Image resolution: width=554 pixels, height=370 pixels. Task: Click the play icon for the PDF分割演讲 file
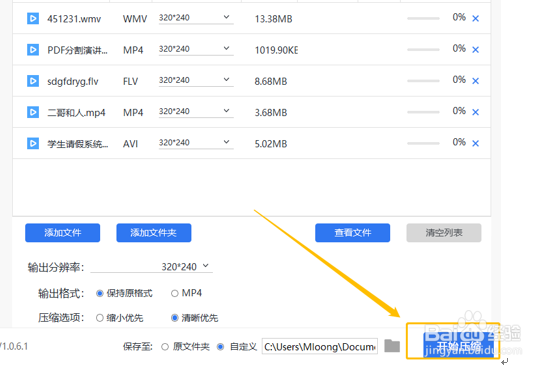(x=33, y=50)
